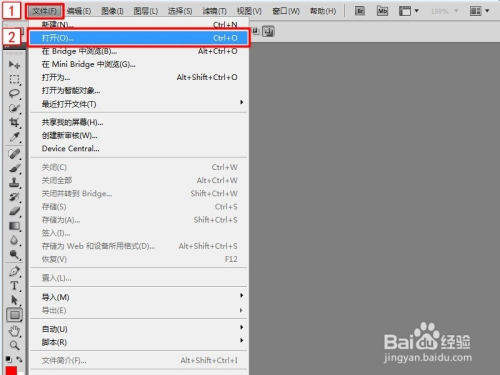Swap foreground and background colors
The width and height of the screenshot is (500, 375).
pyautogui.click(x=19, y=359)
